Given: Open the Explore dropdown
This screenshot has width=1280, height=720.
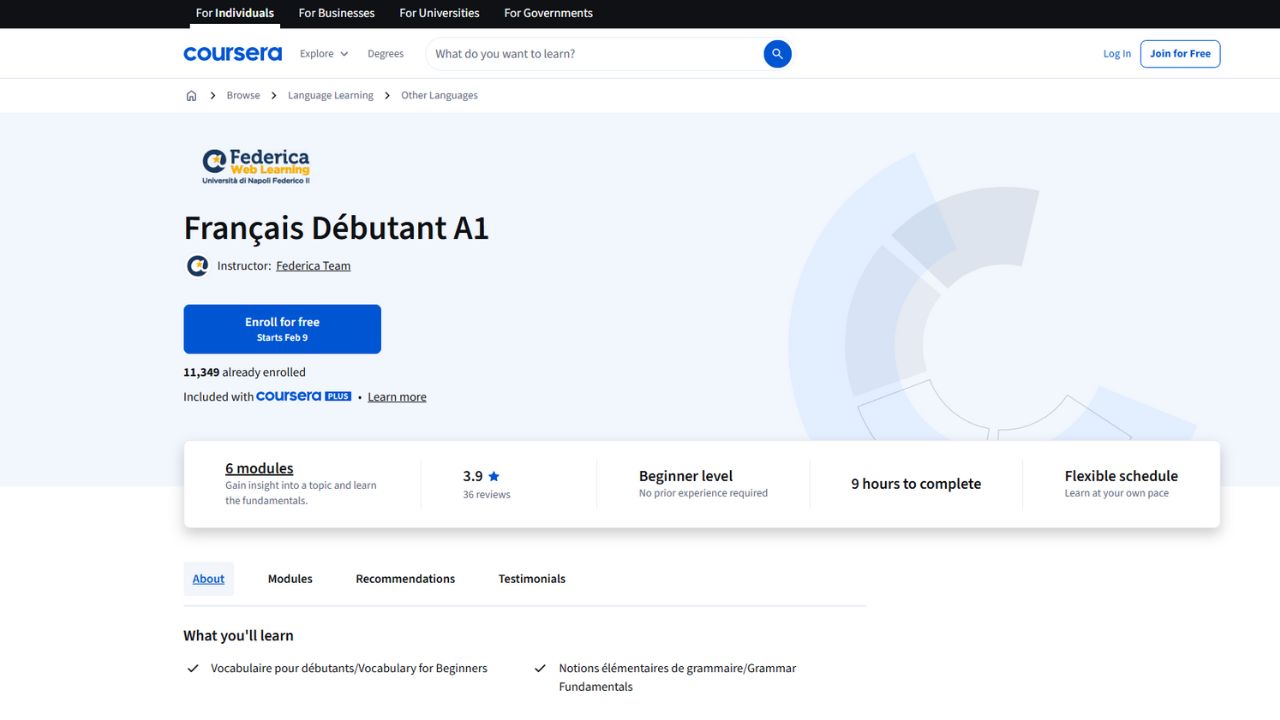Looking at the screenshot, I should point(323,53).
